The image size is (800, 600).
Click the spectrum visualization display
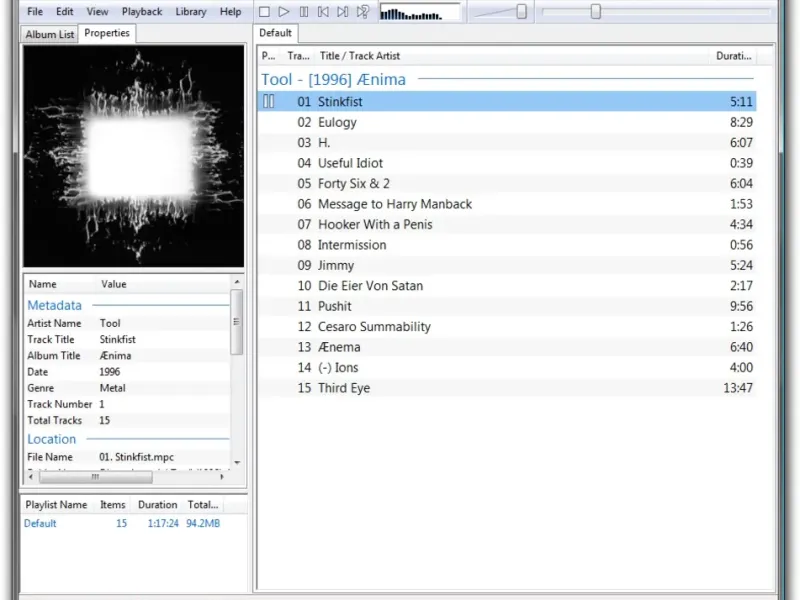click(420, 12)
